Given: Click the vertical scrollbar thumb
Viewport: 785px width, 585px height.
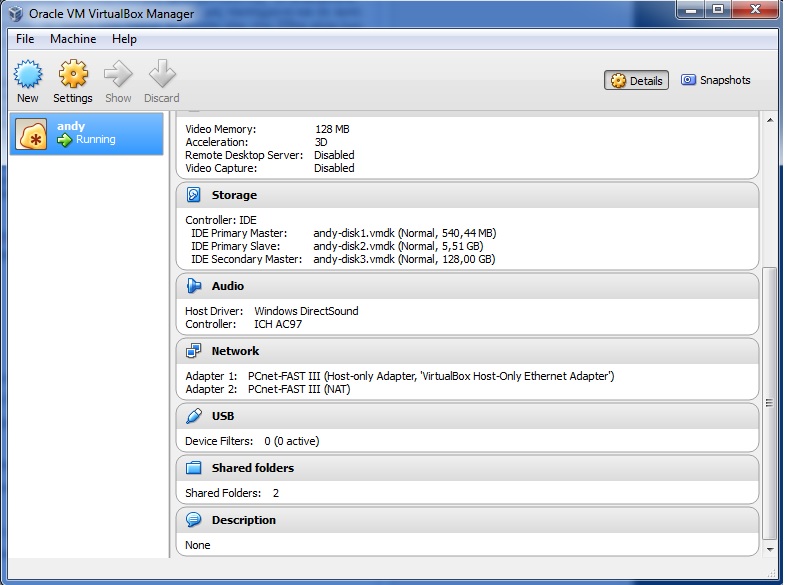Looking at the screenshot, I should coord(770,403).
